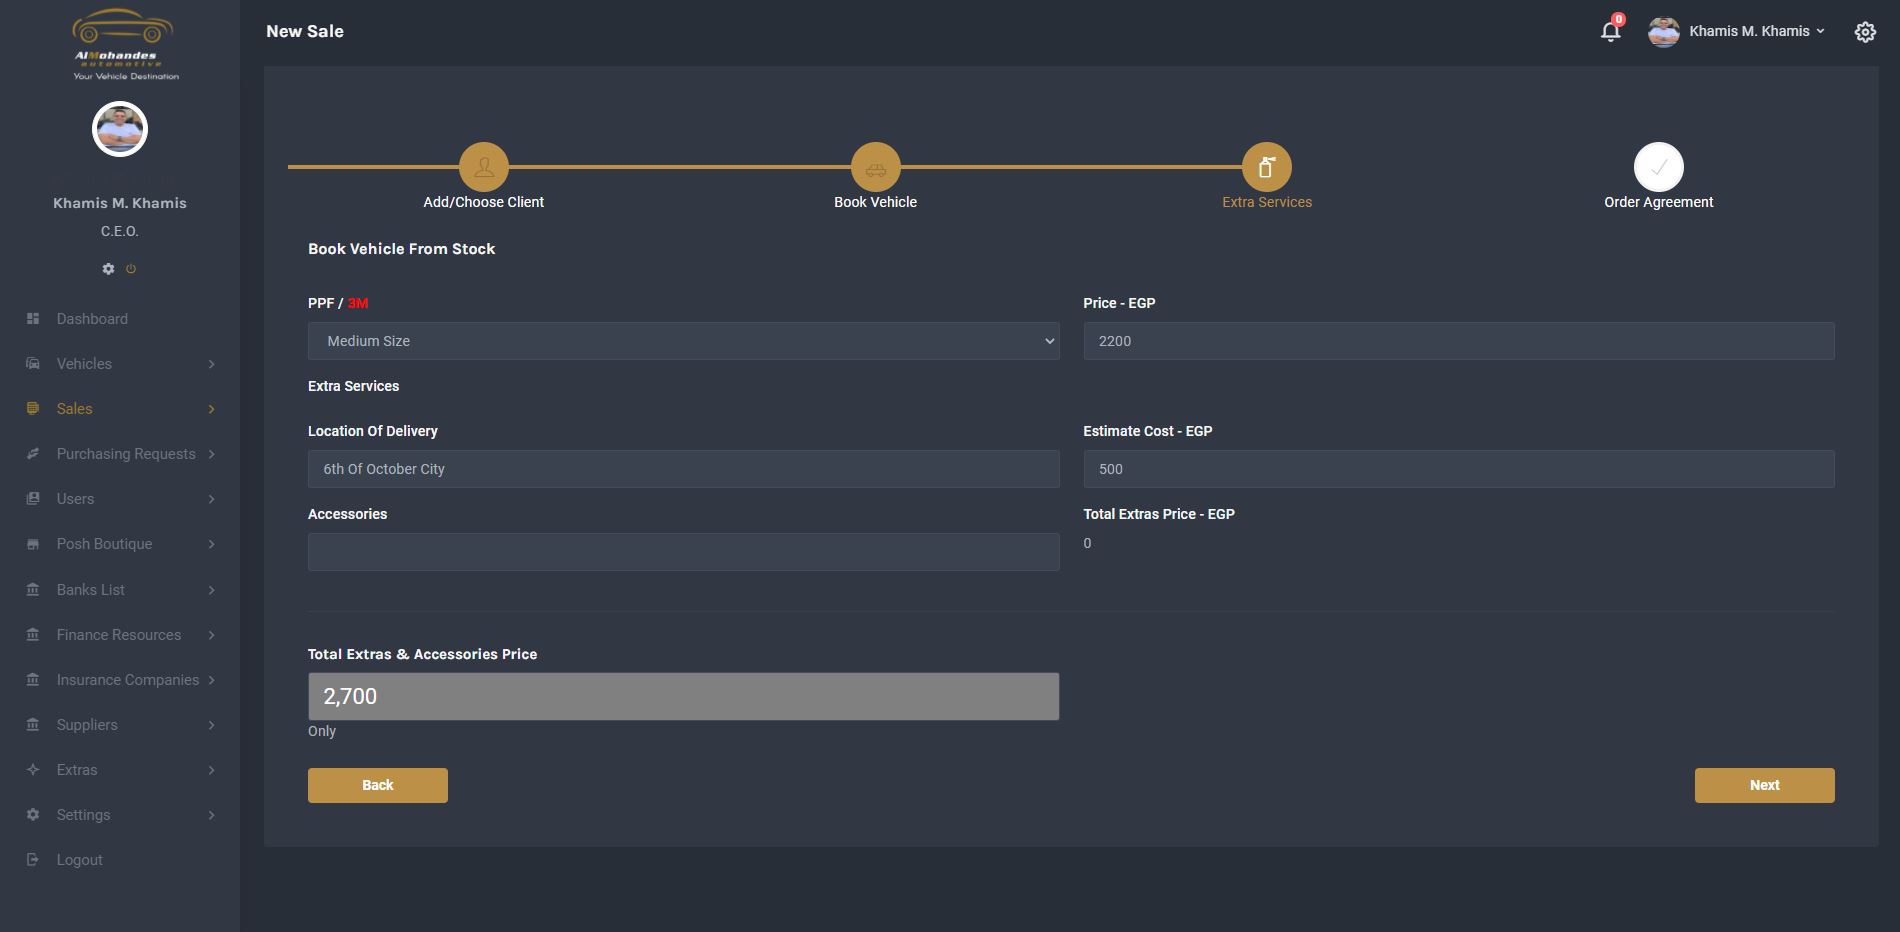Click the Insurance Companies icon
Screen dimensions: 1900x932
[33, 680]
